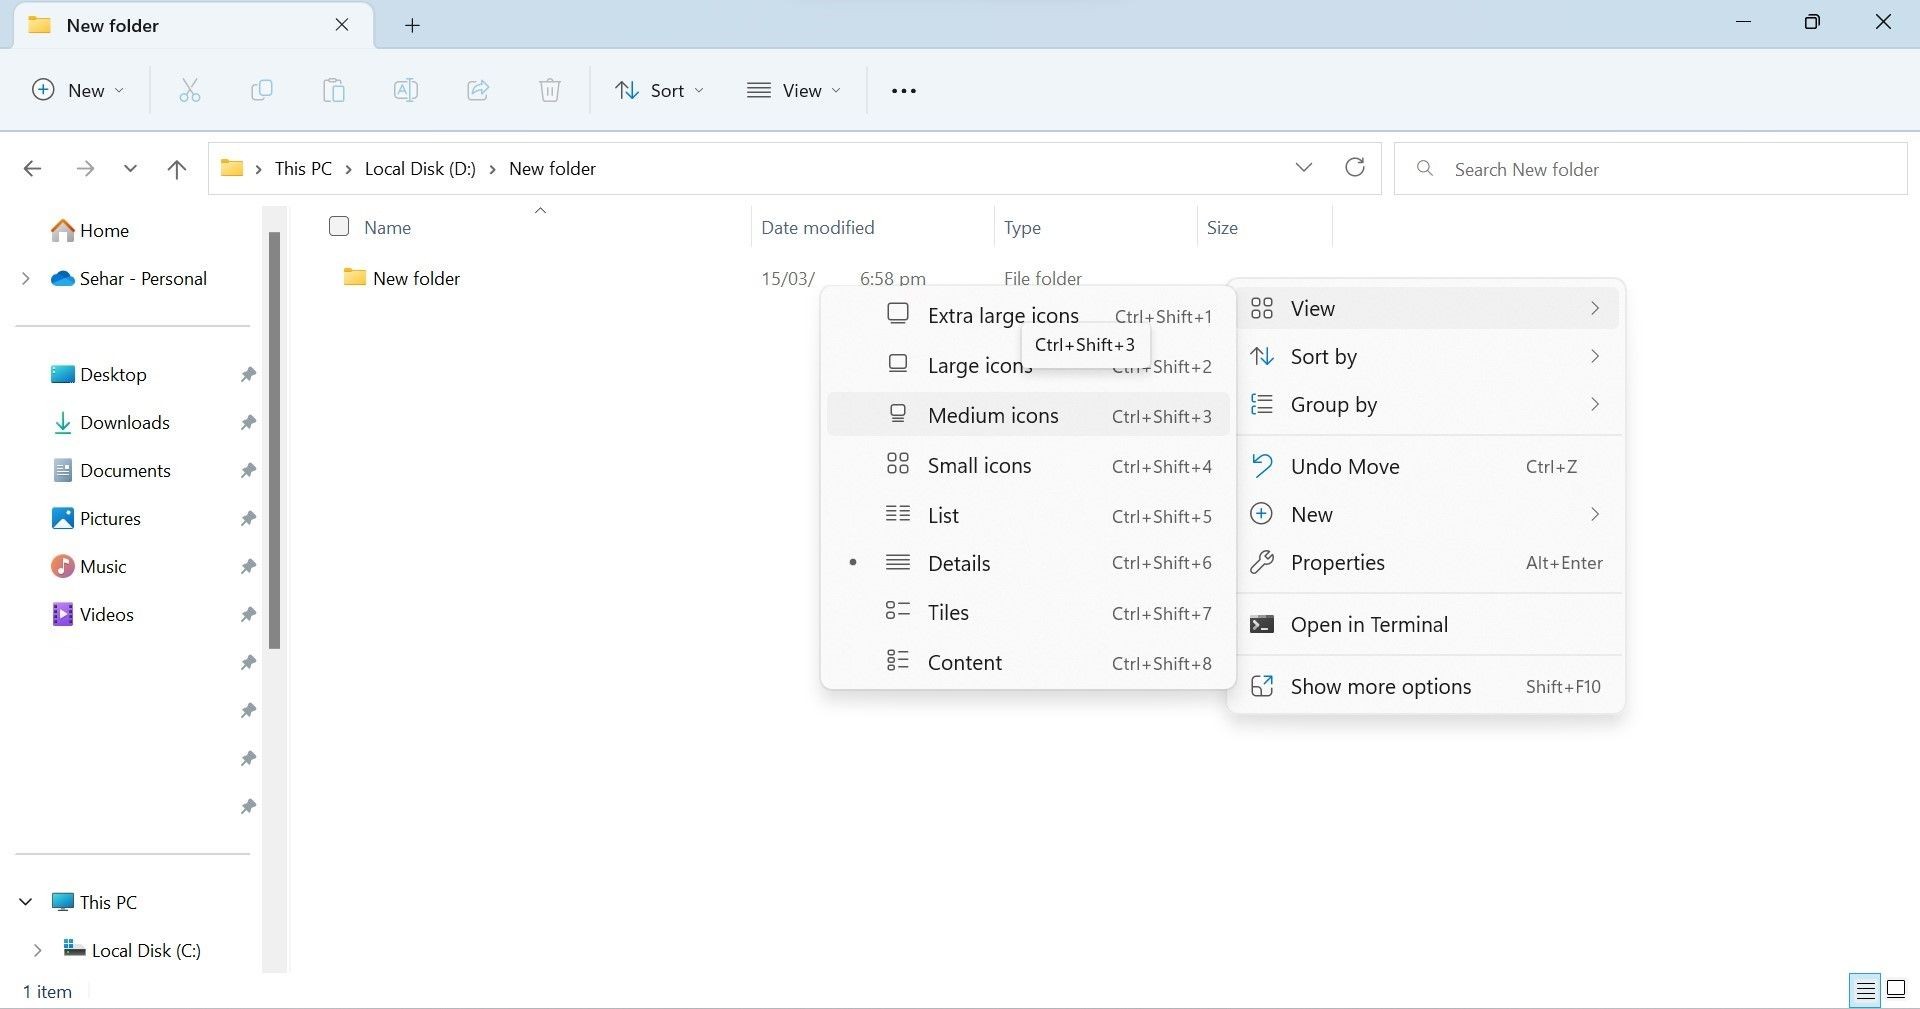Click the New folder item's folder icon
This screenshot has width=1920, height=1009.
(354, 277)
